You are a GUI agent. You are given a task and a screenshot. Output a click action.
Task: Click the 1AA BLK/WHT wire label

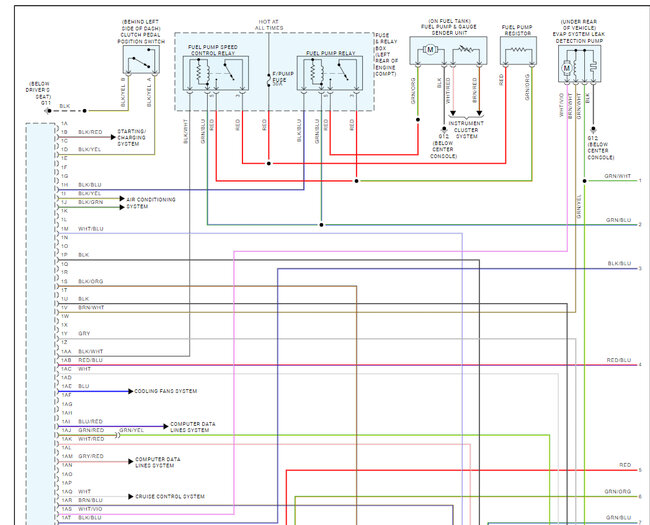point(90,352)
